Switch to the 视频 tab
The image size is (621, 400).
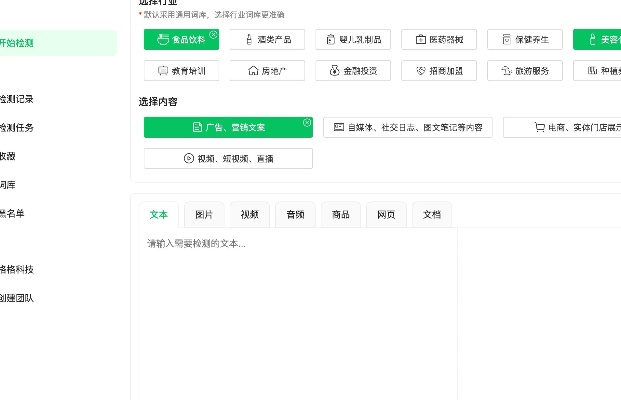tap(250, 215)
